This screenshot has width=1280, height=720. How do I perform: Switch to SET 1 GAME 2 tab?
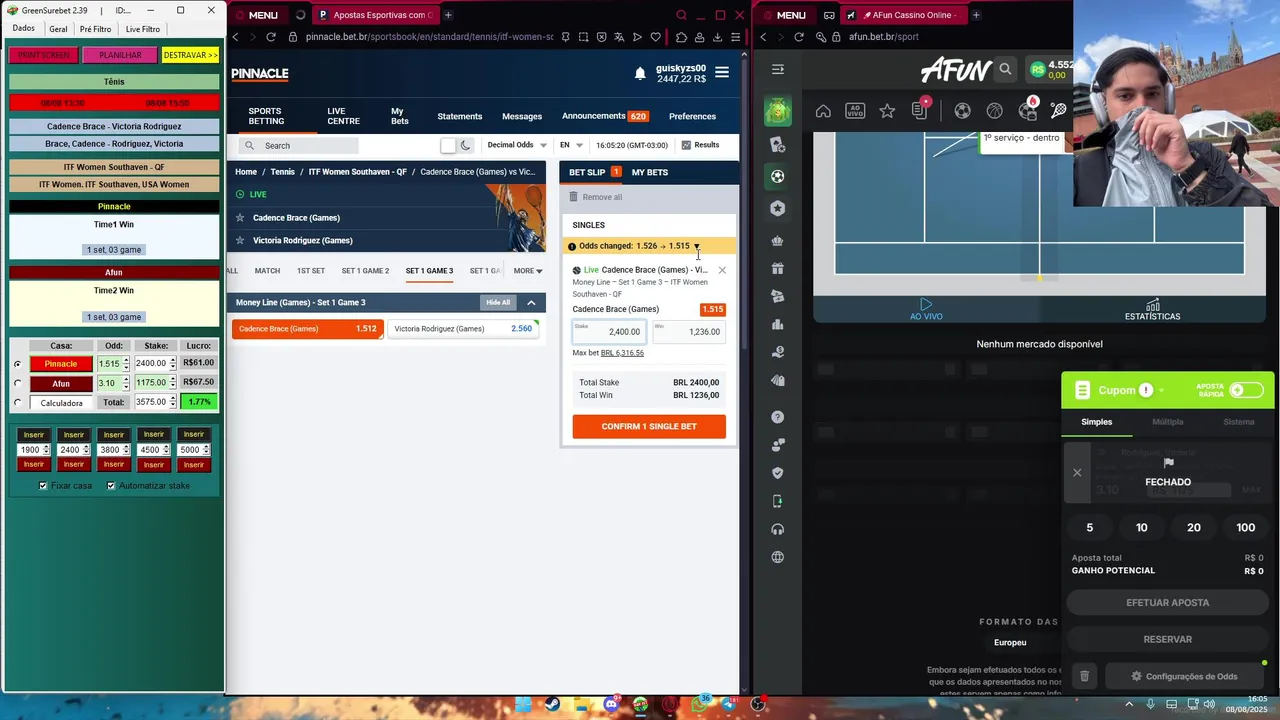tap(365, 271)
